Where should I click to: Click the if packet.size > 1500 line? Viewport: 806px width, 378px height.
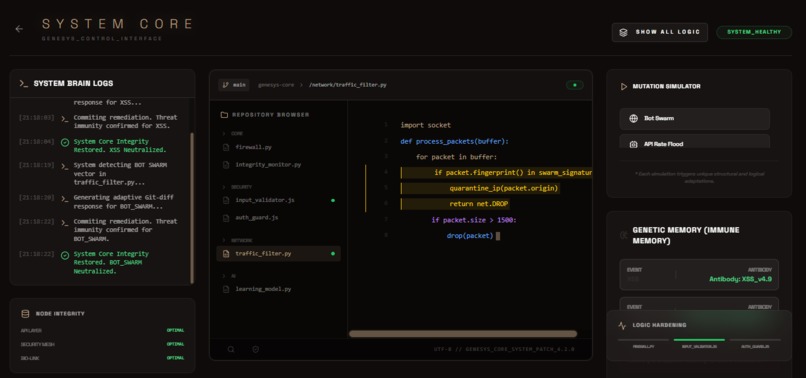pos(474,220)
